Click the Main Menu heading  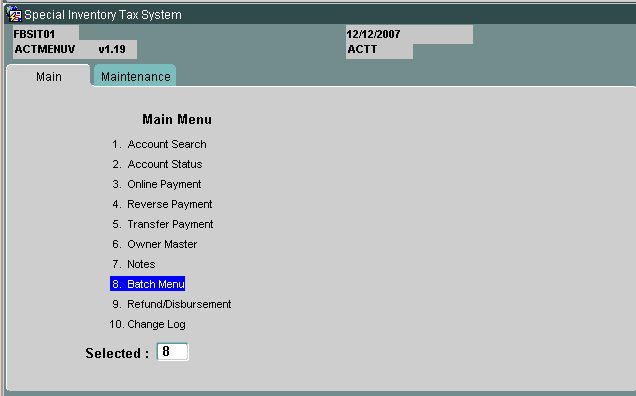(177, 119)
